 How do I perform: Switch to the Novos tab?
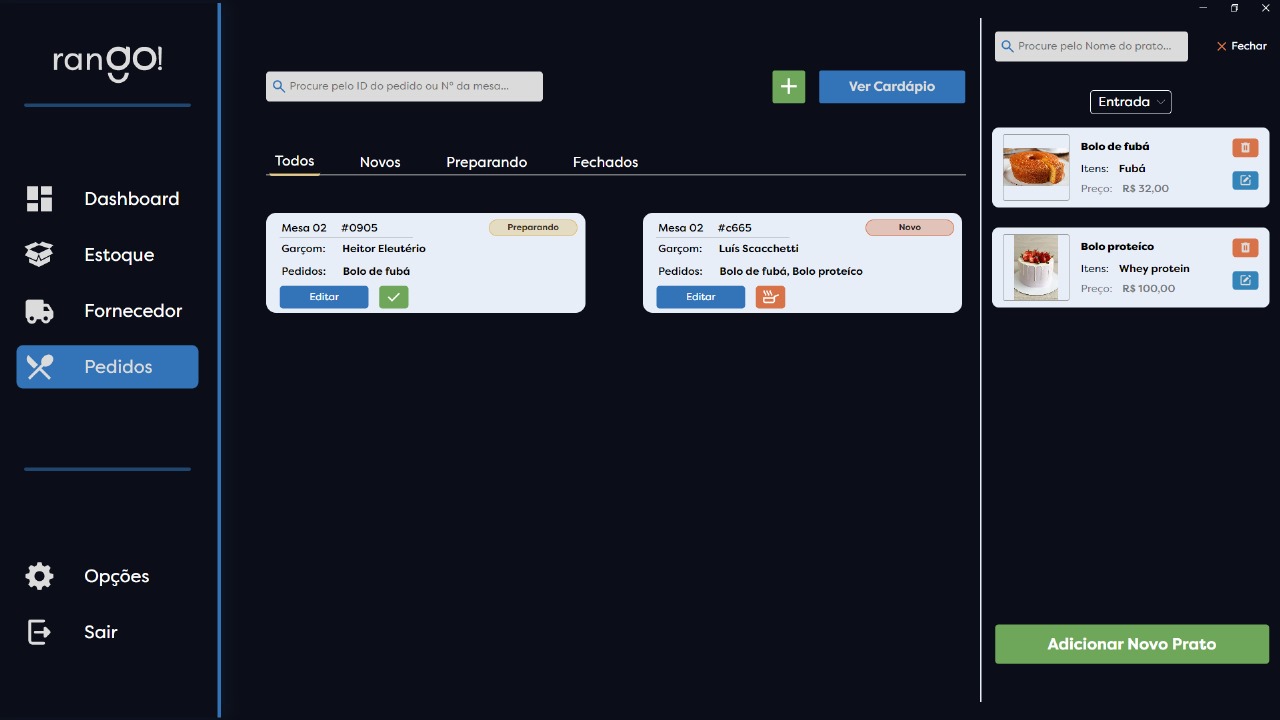pos(380,162)
